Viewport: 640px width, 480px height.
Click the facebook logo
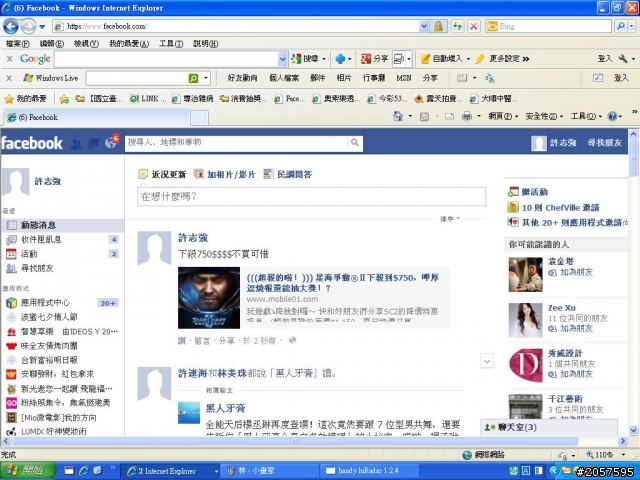point(32,143)
